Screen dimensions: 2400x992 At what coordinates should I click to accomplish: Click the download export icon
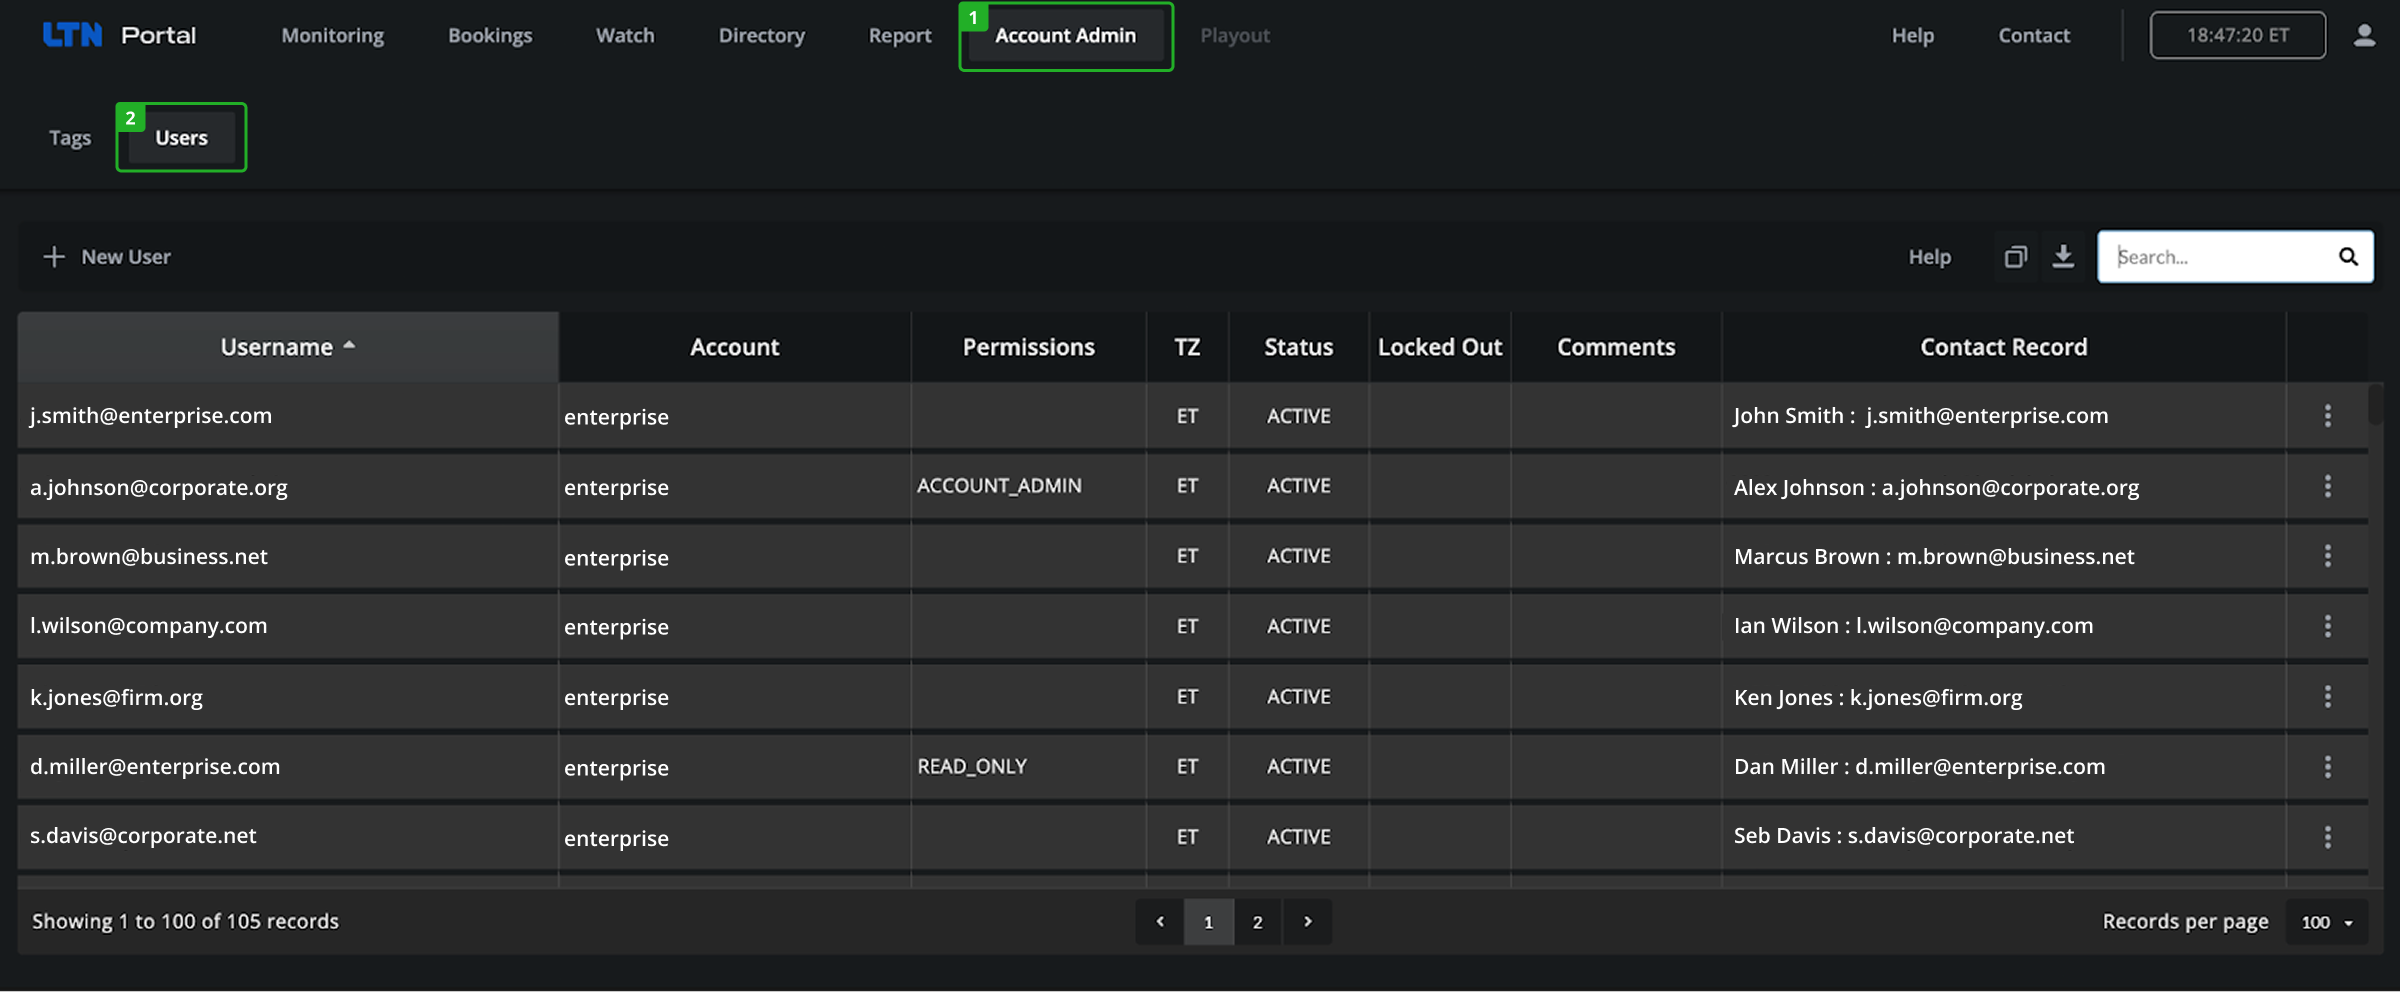(2063, 256)
